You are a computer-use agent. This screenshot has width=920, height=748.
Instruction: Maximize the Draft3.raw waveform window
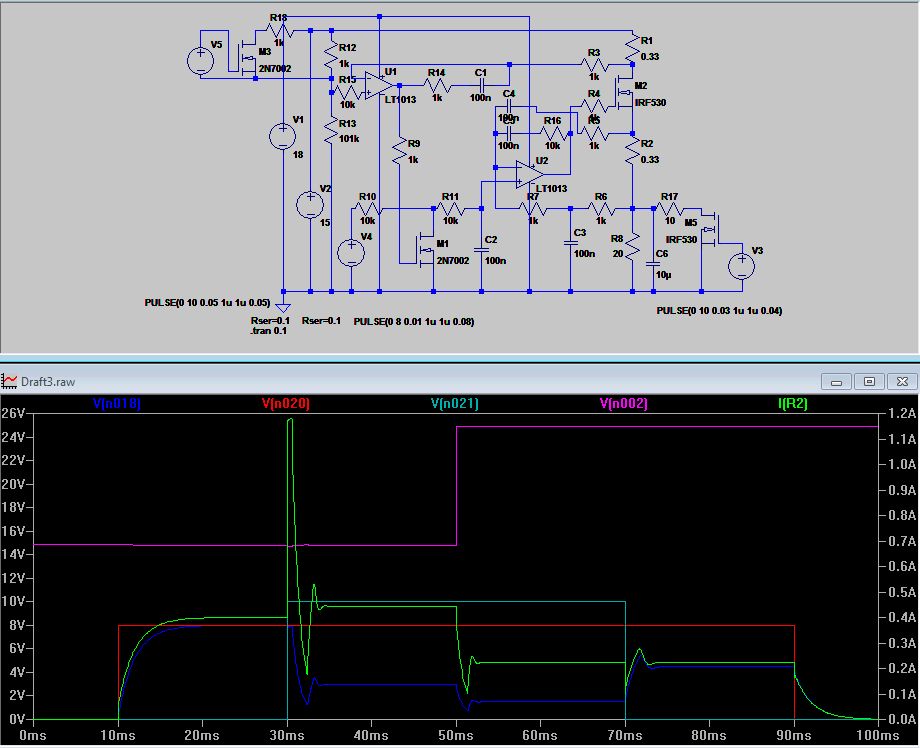869,382
